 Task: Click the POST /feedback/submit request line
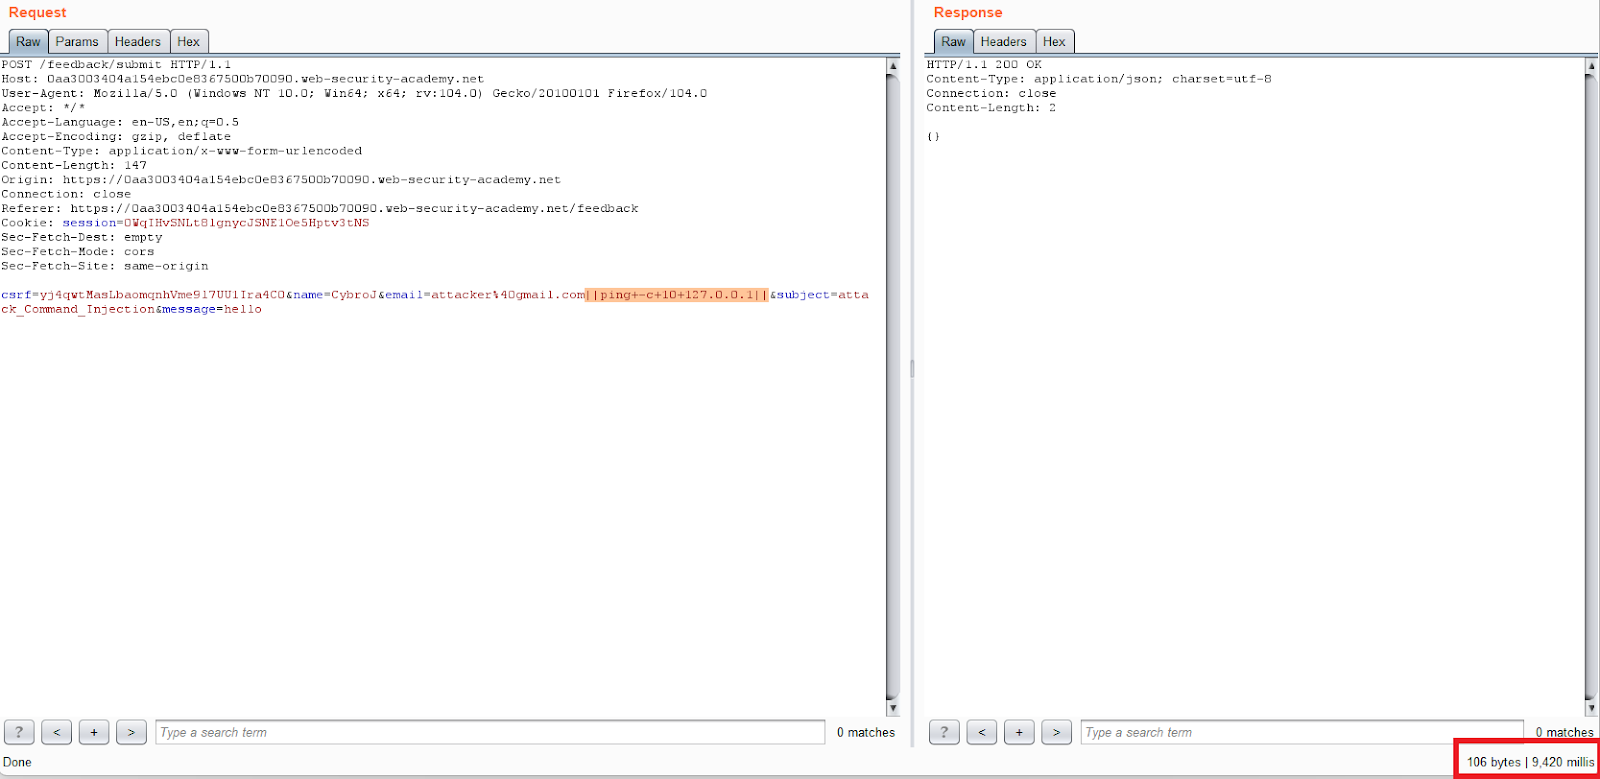pos(116,65)
